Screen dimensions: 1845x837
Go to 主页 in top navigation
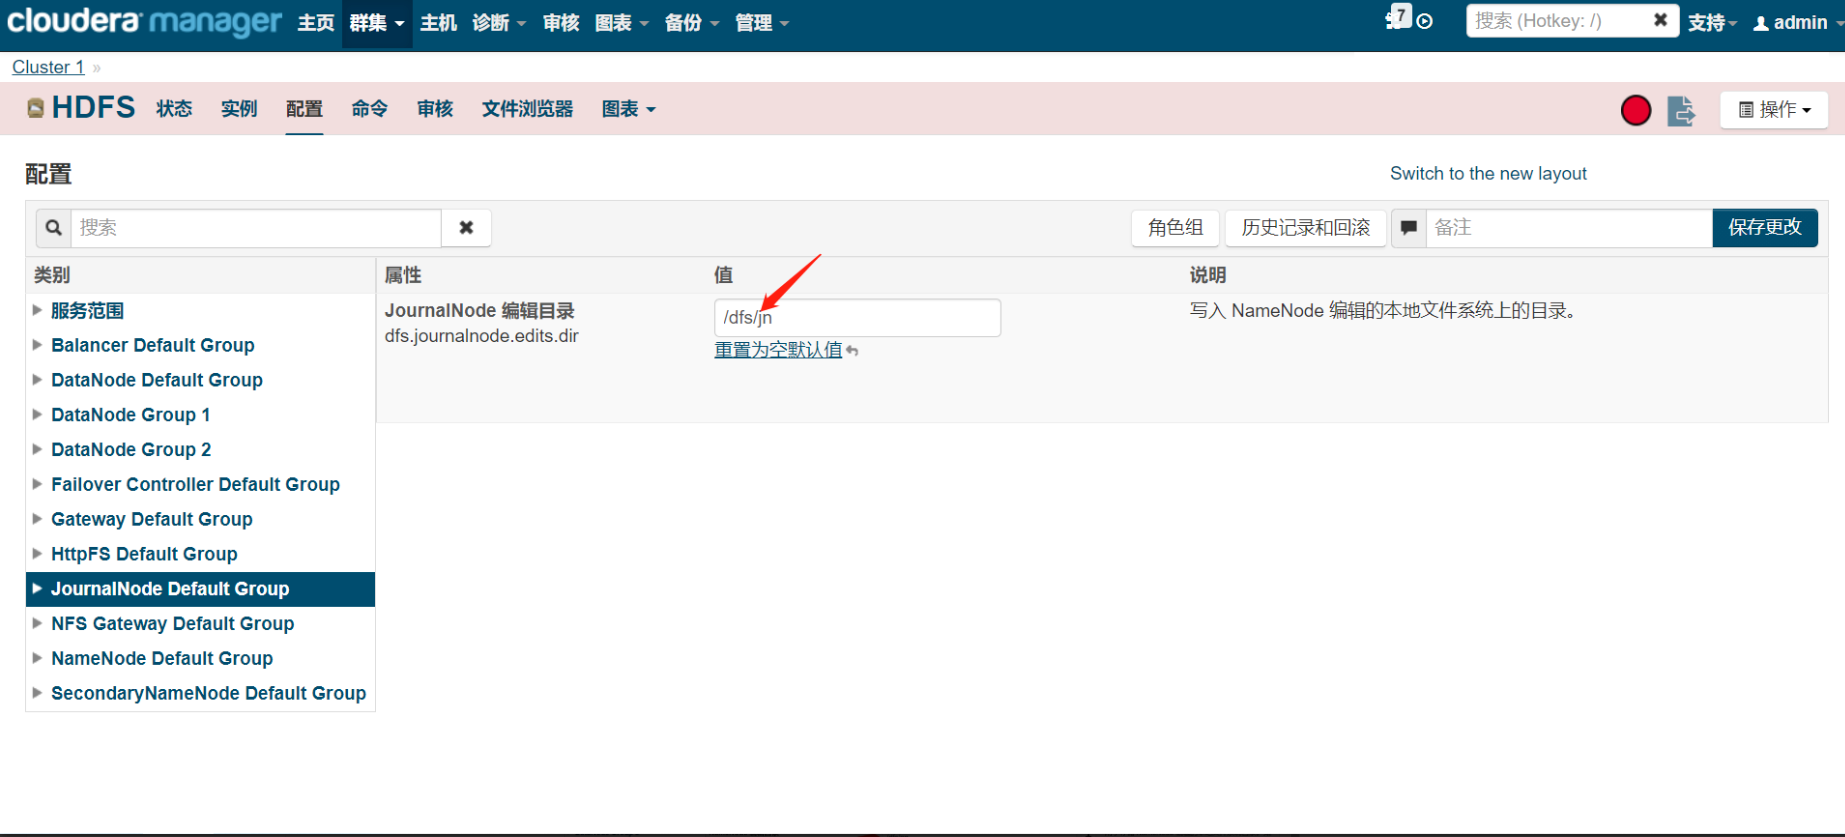316,23
